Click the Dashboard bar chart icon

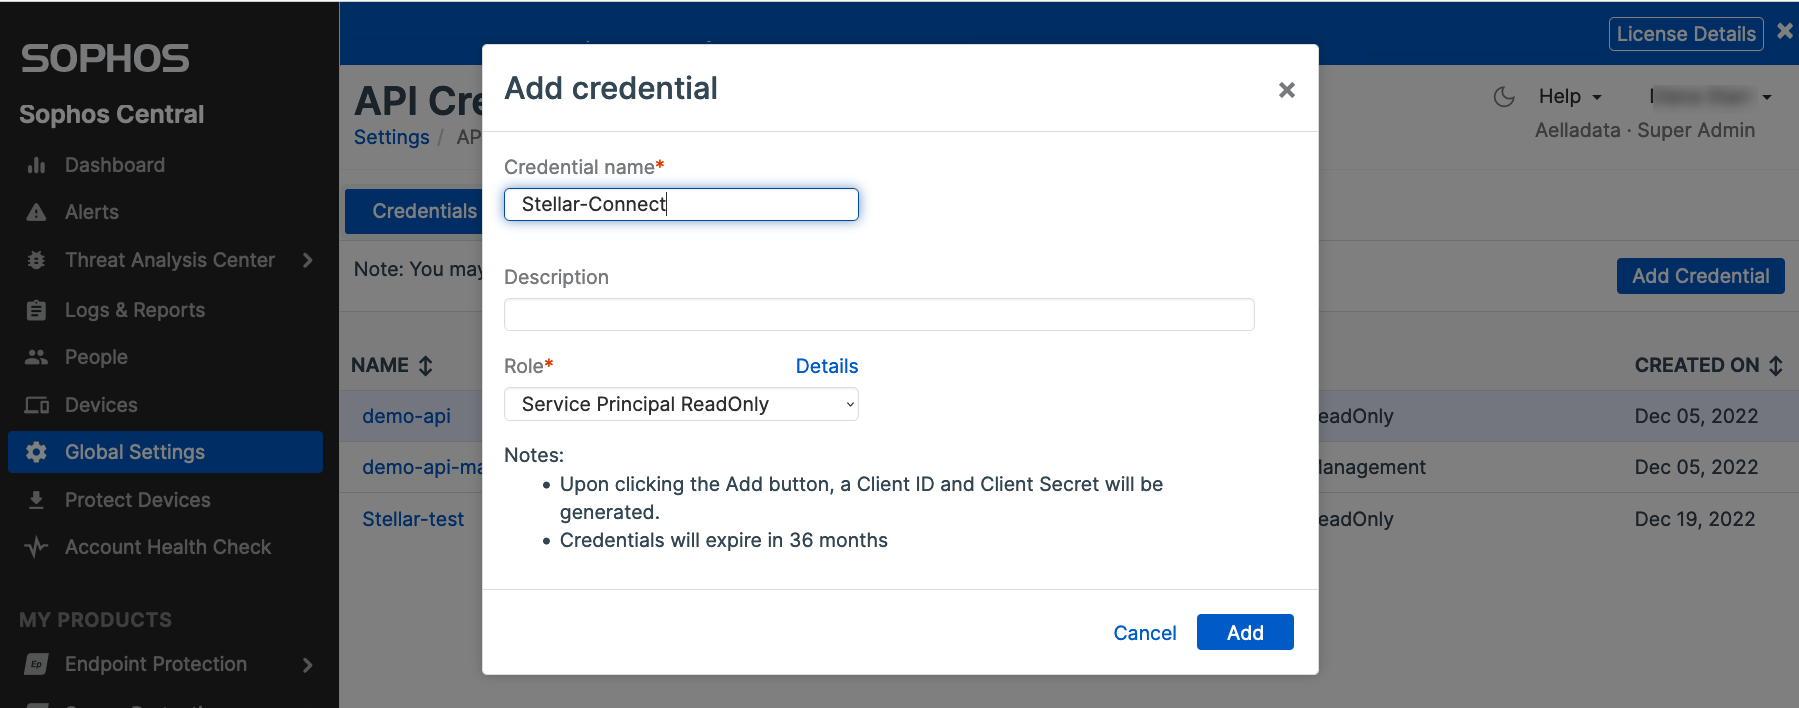[37, 165]
